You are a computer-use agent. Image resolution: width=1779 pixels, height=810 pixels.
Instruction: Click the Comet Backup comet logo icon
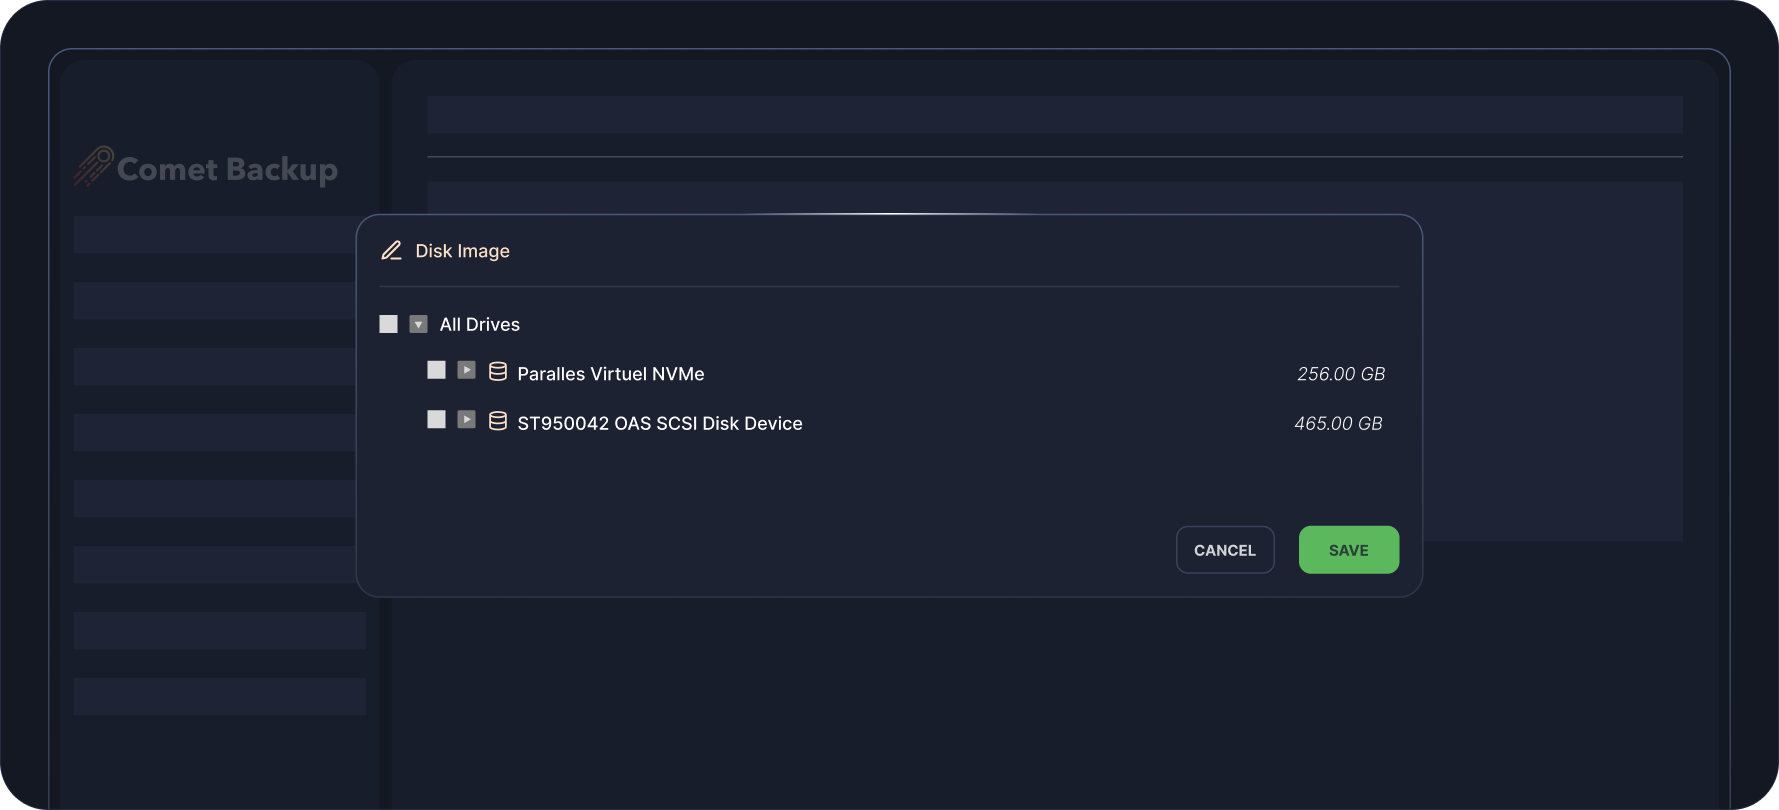click(93, 167)
